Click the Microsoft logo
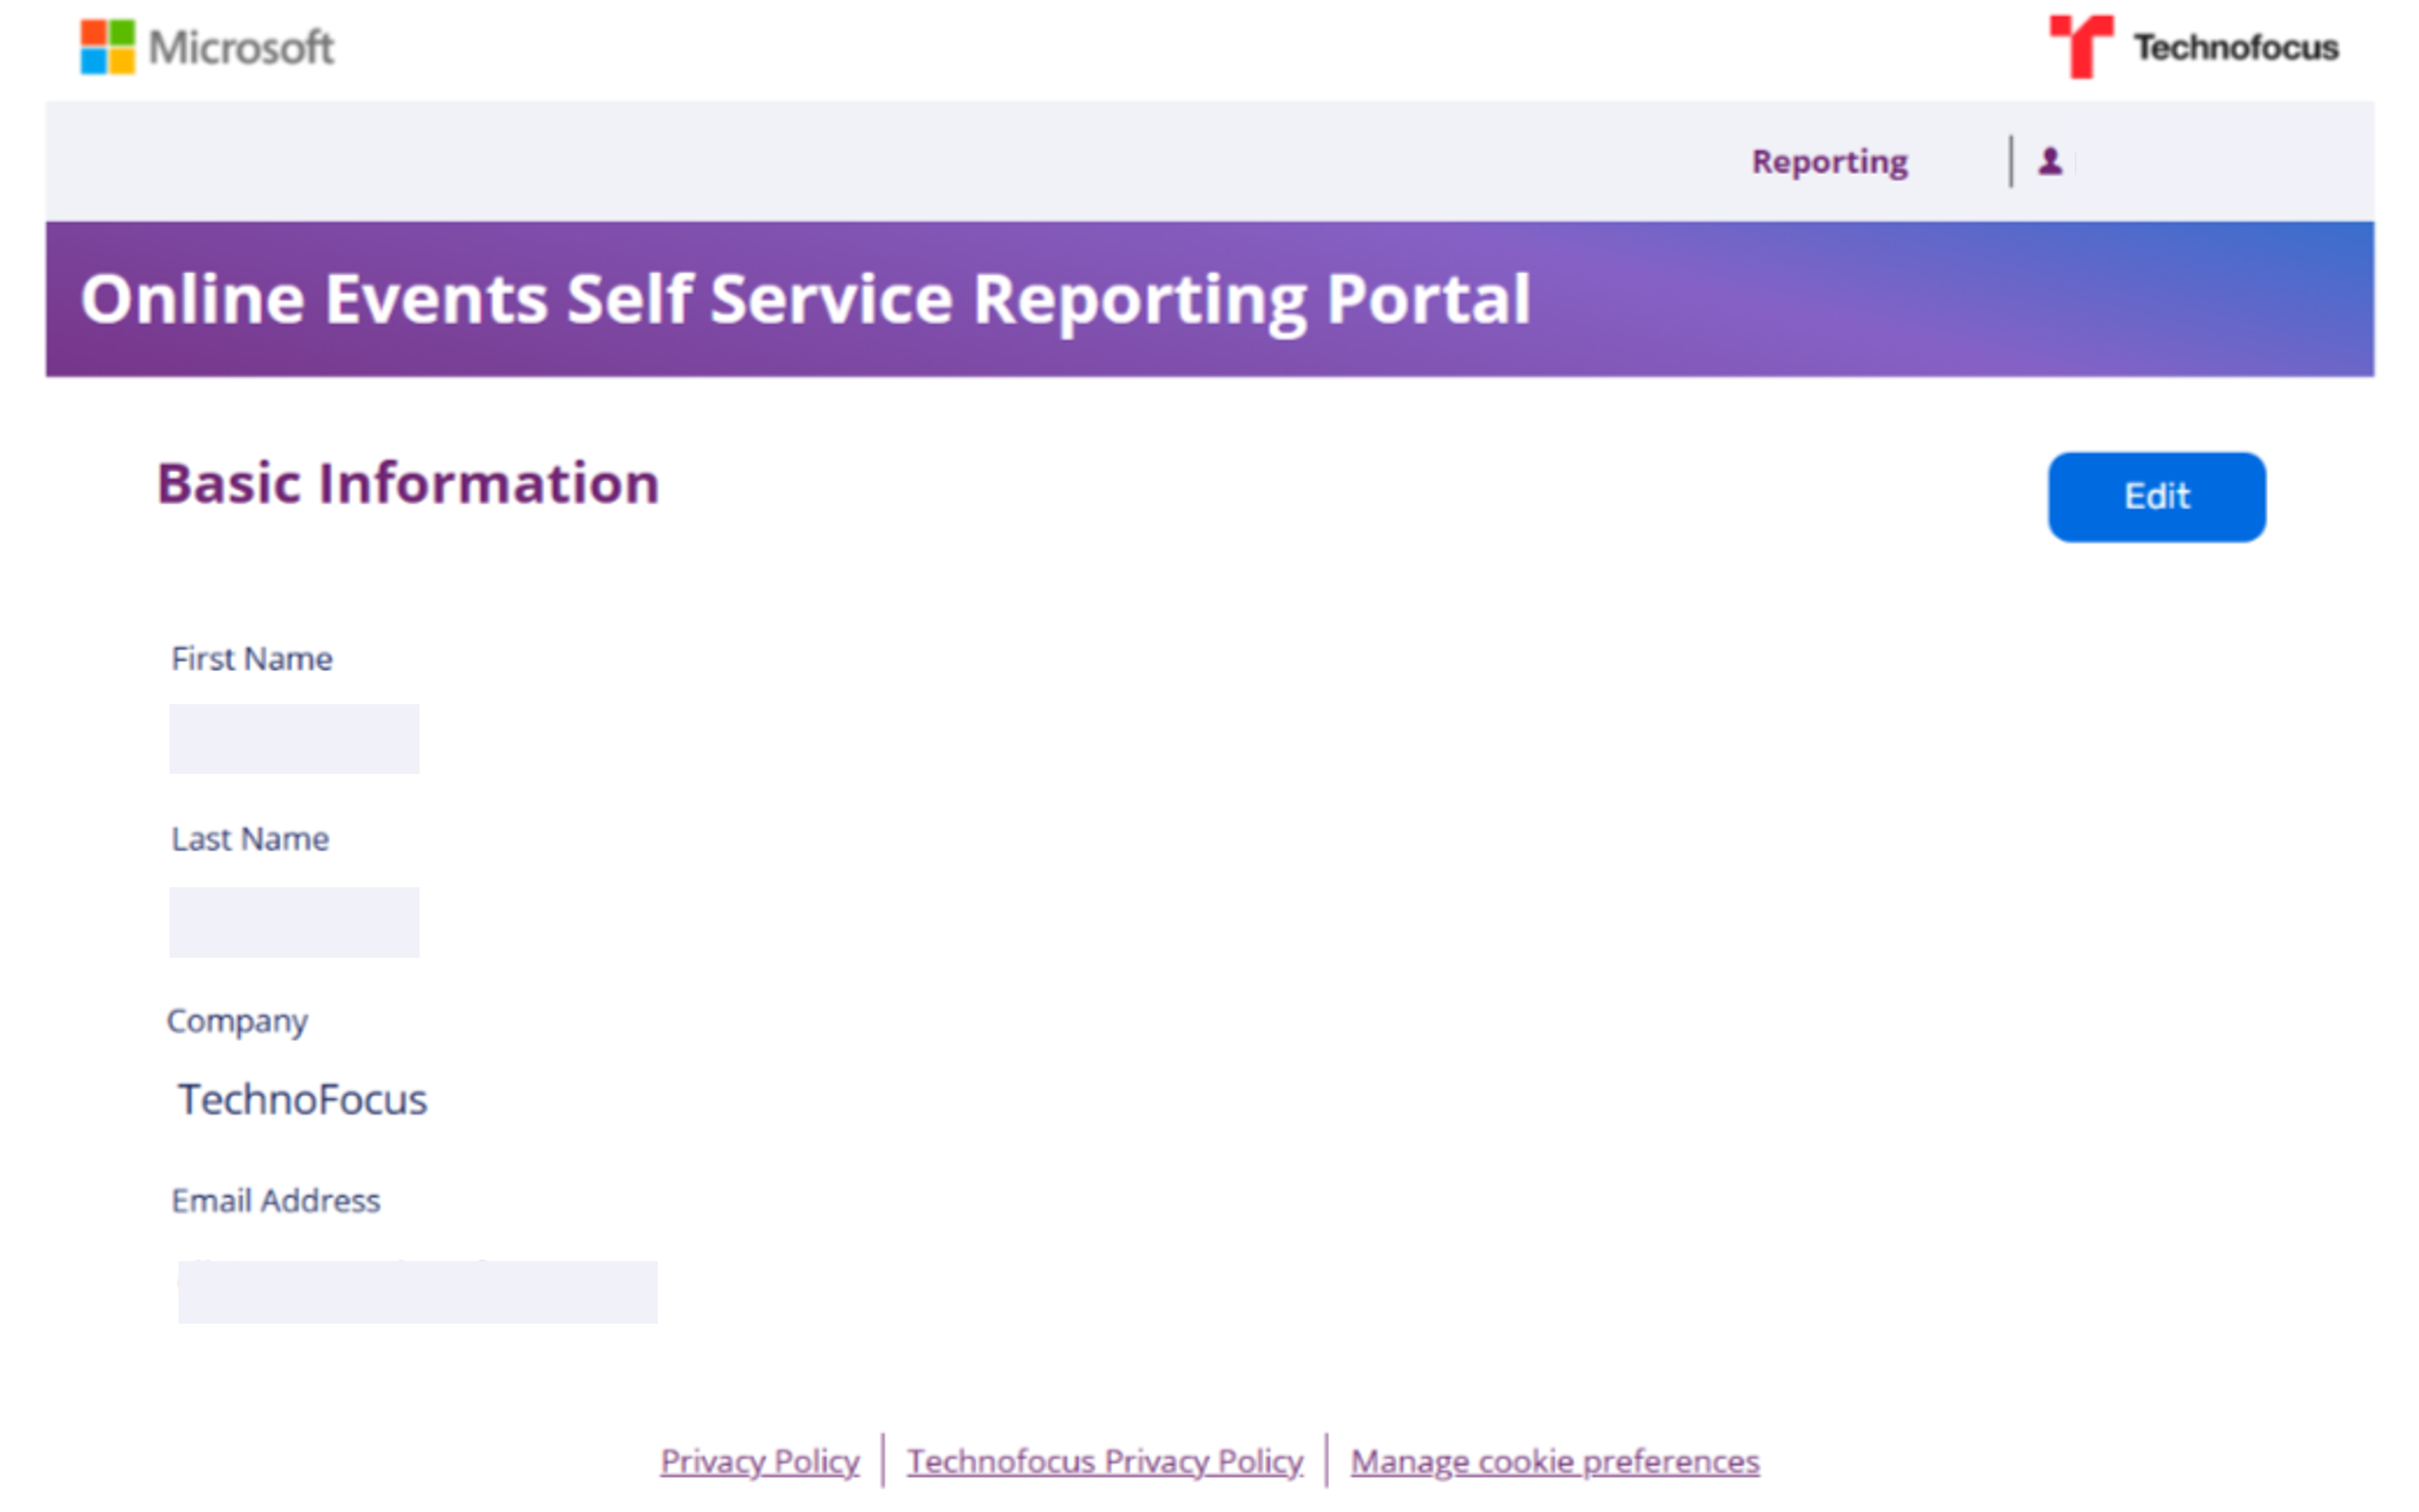 207,47
